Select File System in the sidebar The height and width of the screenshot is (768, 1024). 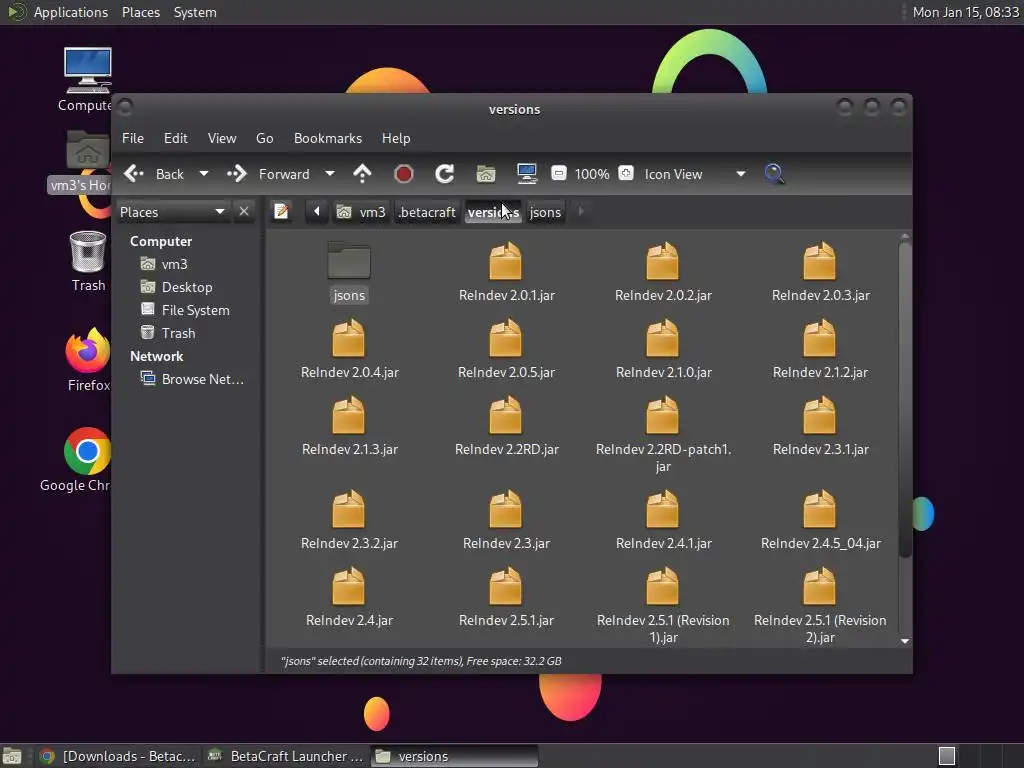point(195,310)
